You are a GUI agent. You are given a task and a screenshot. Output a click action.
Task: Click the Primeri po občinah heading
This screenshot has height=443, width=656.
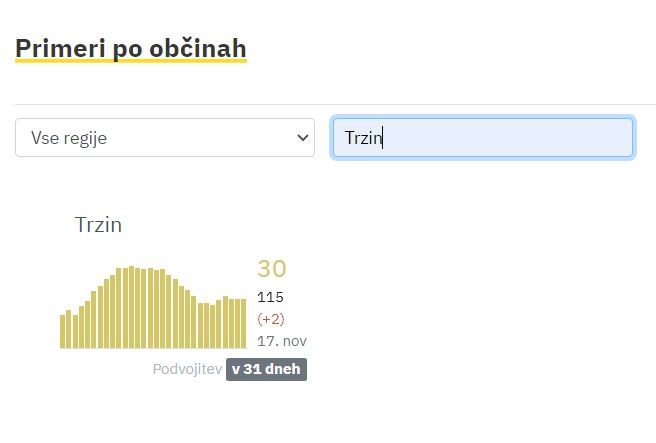point(131,47)
